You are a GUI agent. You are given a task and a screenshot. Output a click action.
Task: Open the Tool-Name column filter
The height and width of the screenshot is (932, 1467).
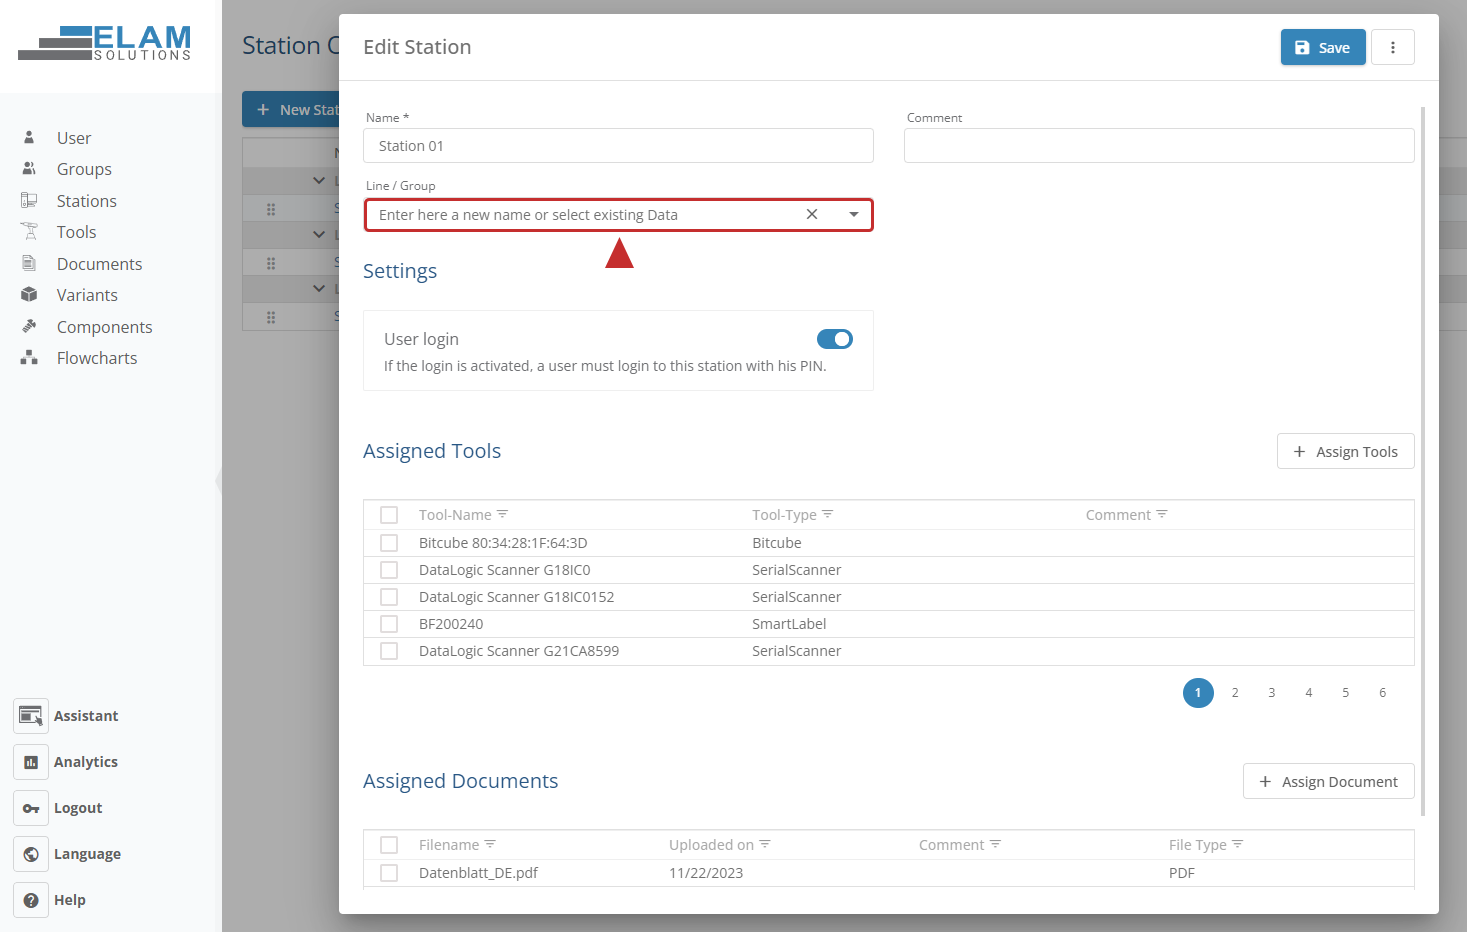(x=502, y=513)
